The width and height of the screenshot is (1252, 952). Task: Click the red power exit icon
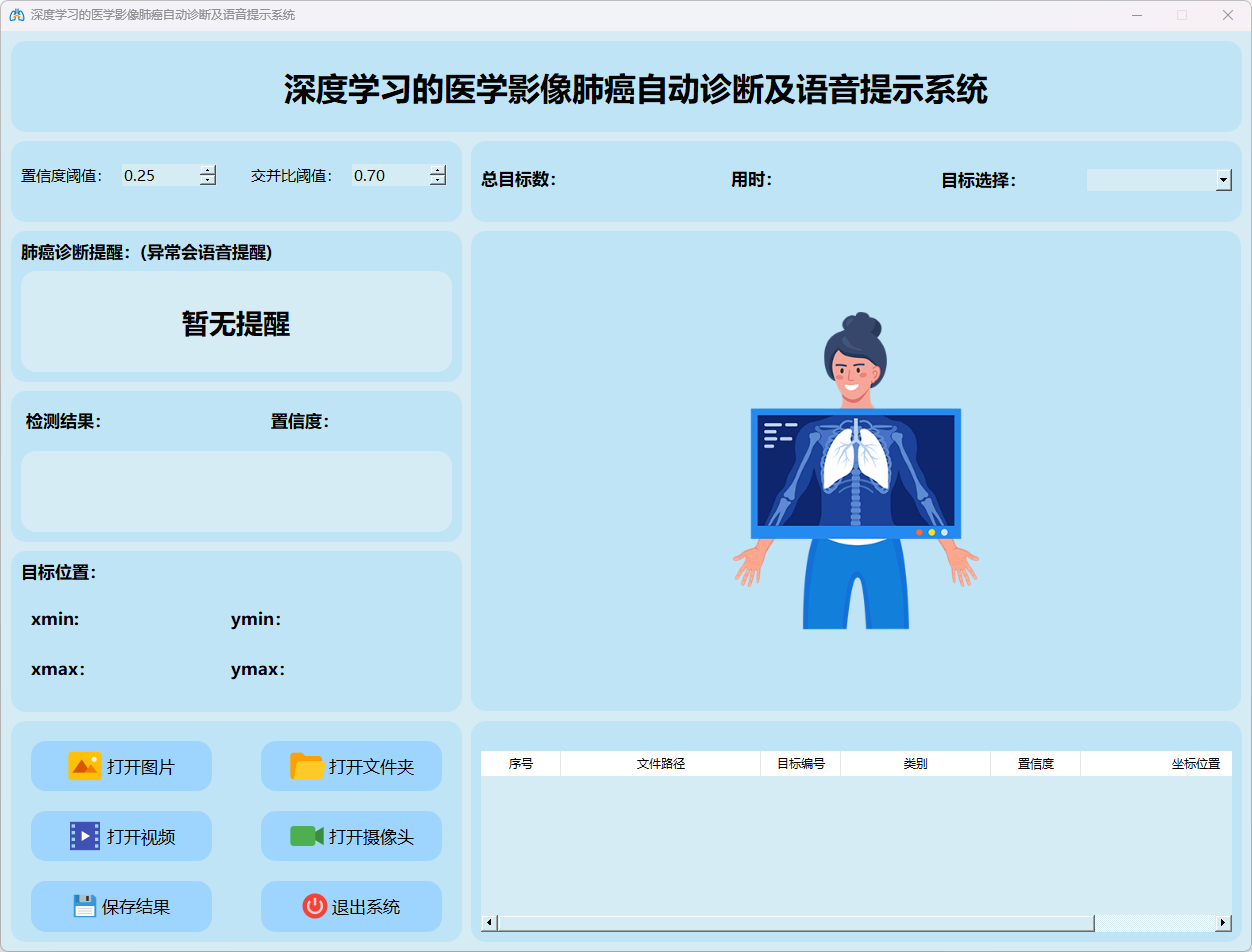click(x=314, y=906)
